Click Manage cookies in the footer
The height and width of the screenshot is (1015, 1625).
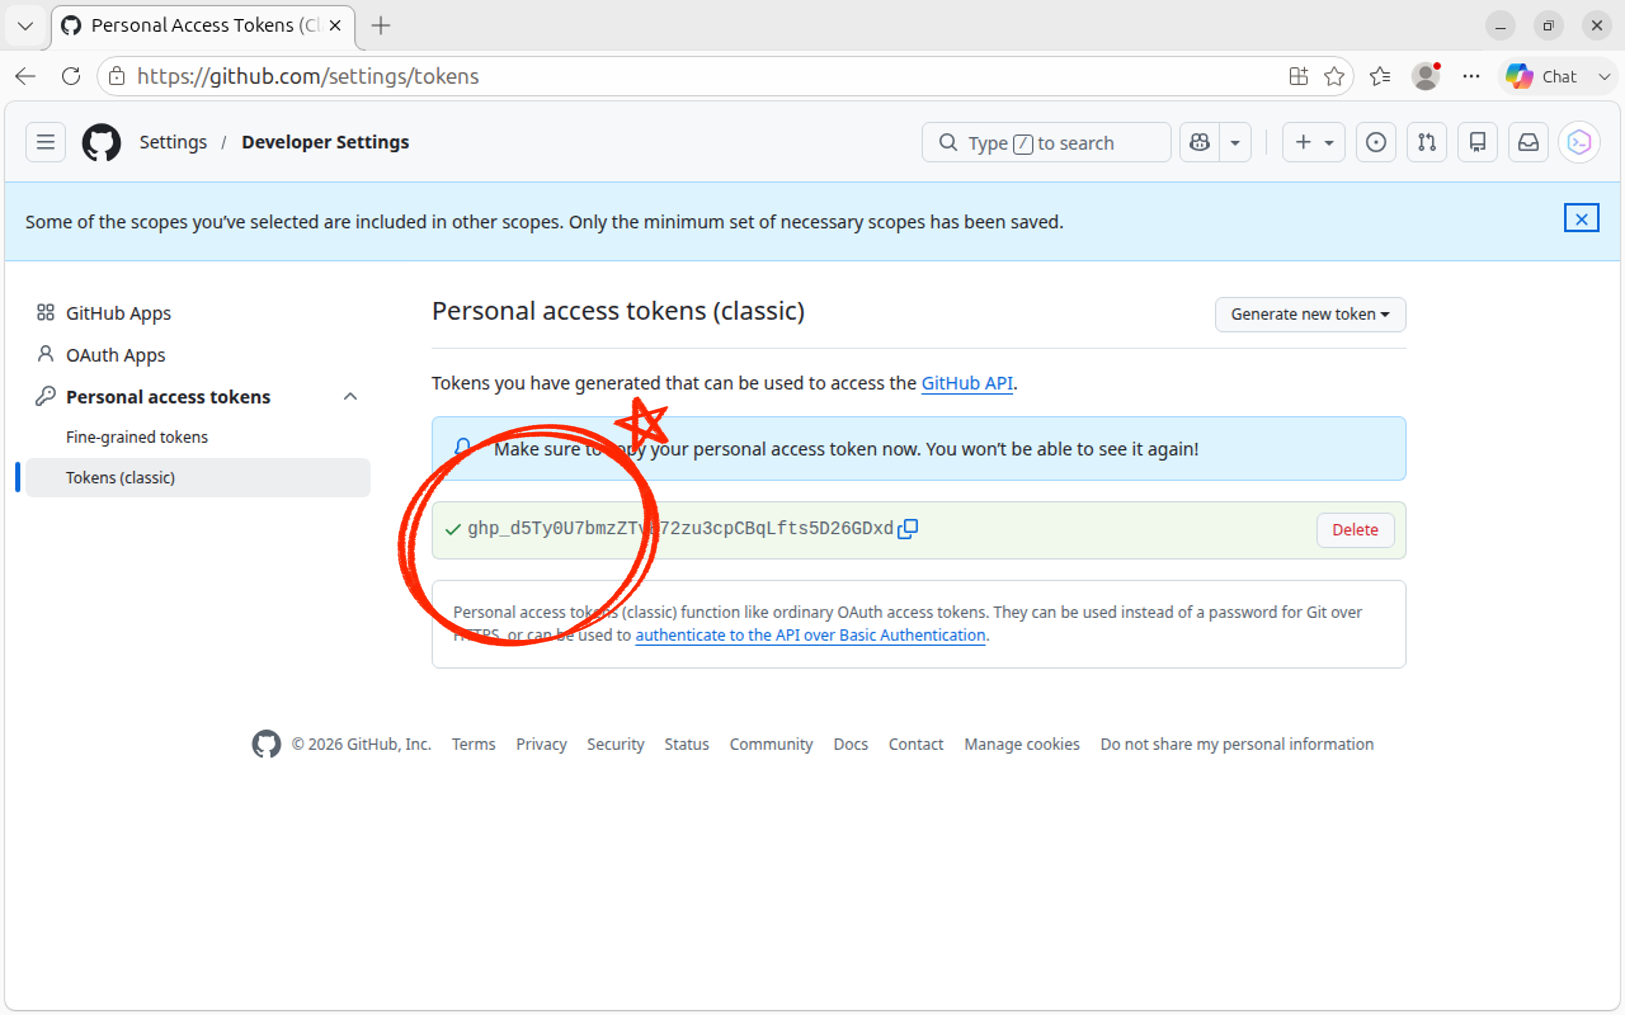pyautogui.click(x=1022, y=744)
